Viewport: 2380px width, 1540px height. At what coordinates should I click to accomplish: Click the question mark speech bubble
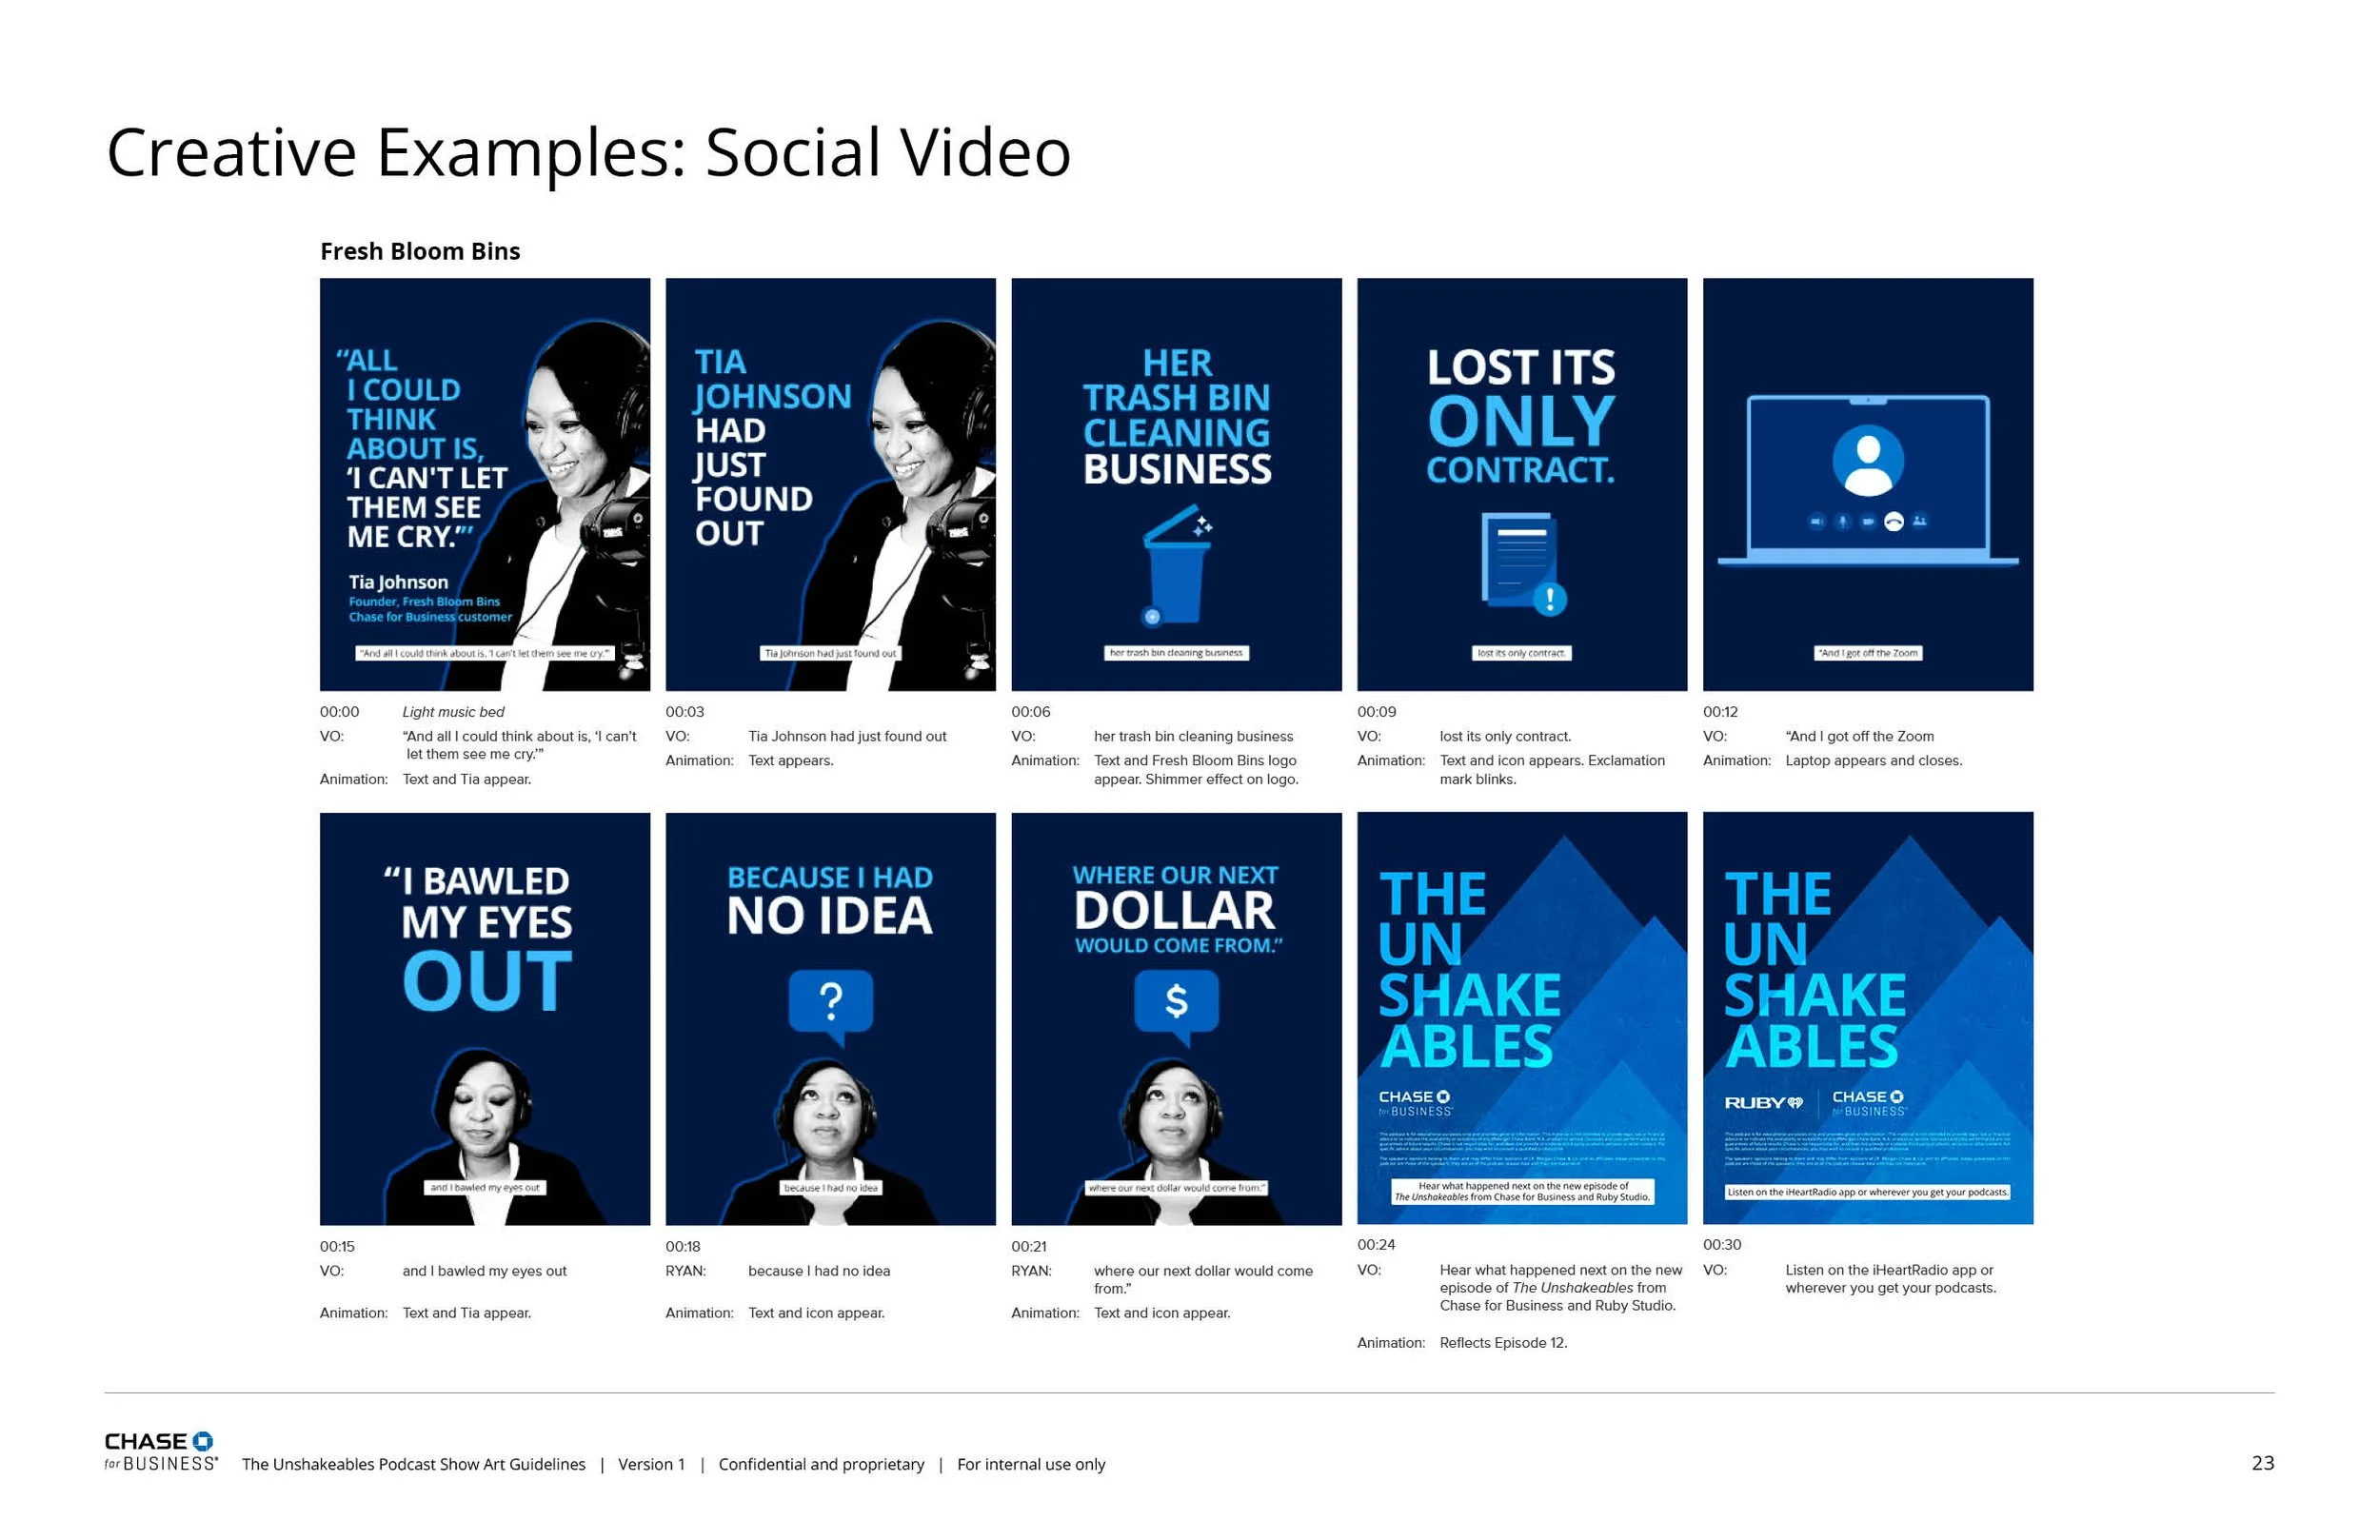tap(830, 1002)
